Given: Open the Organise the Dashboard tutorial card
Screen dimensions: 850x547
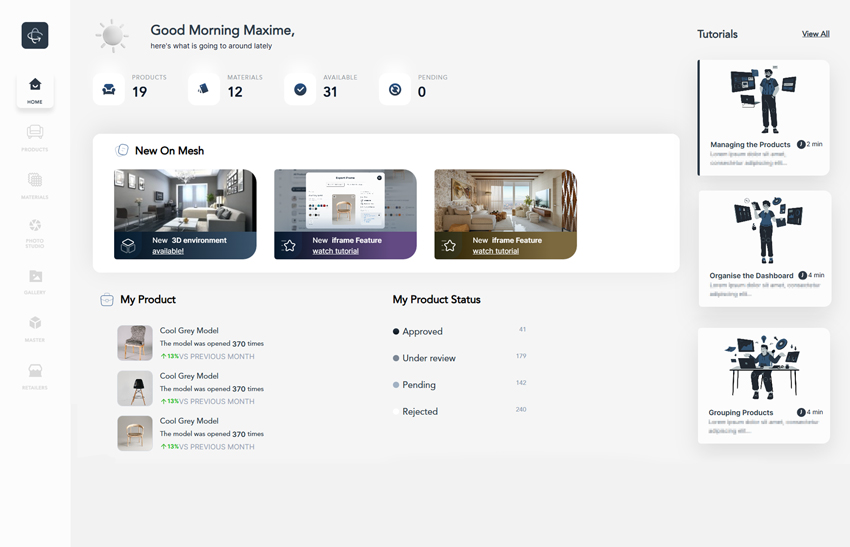Looking at the screenshot, I should click(764, 248).
